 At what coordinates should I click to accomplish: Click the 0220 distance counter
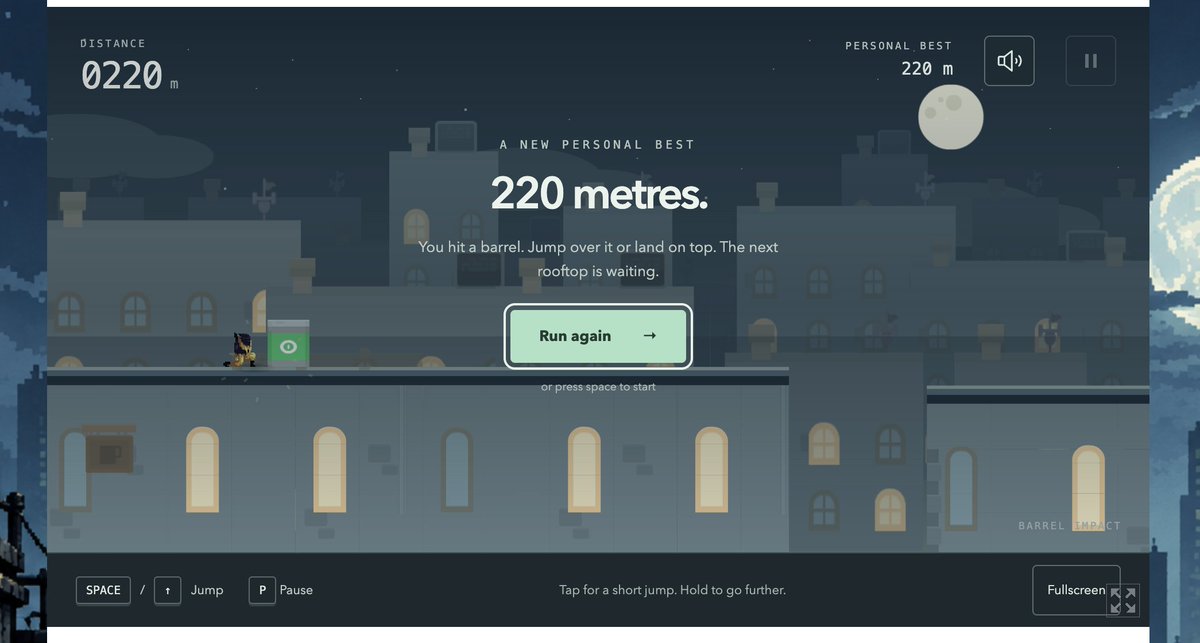pos(122,75)
